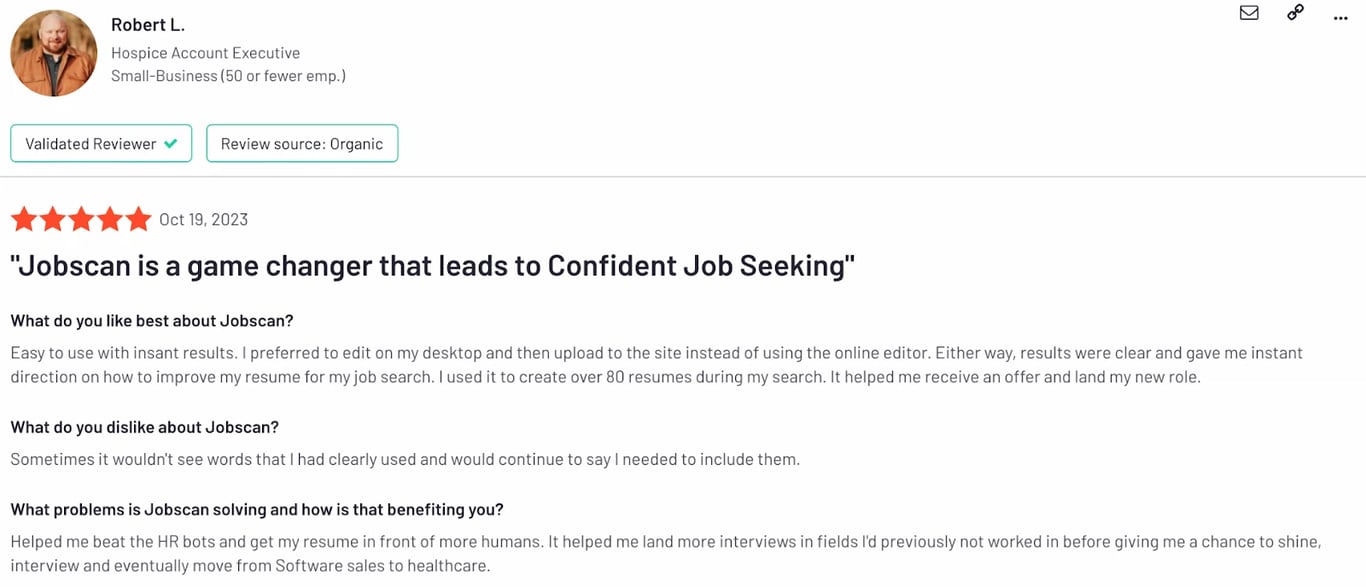Click the second rating star
The image size is (1366, 587).
pos(53,219)
